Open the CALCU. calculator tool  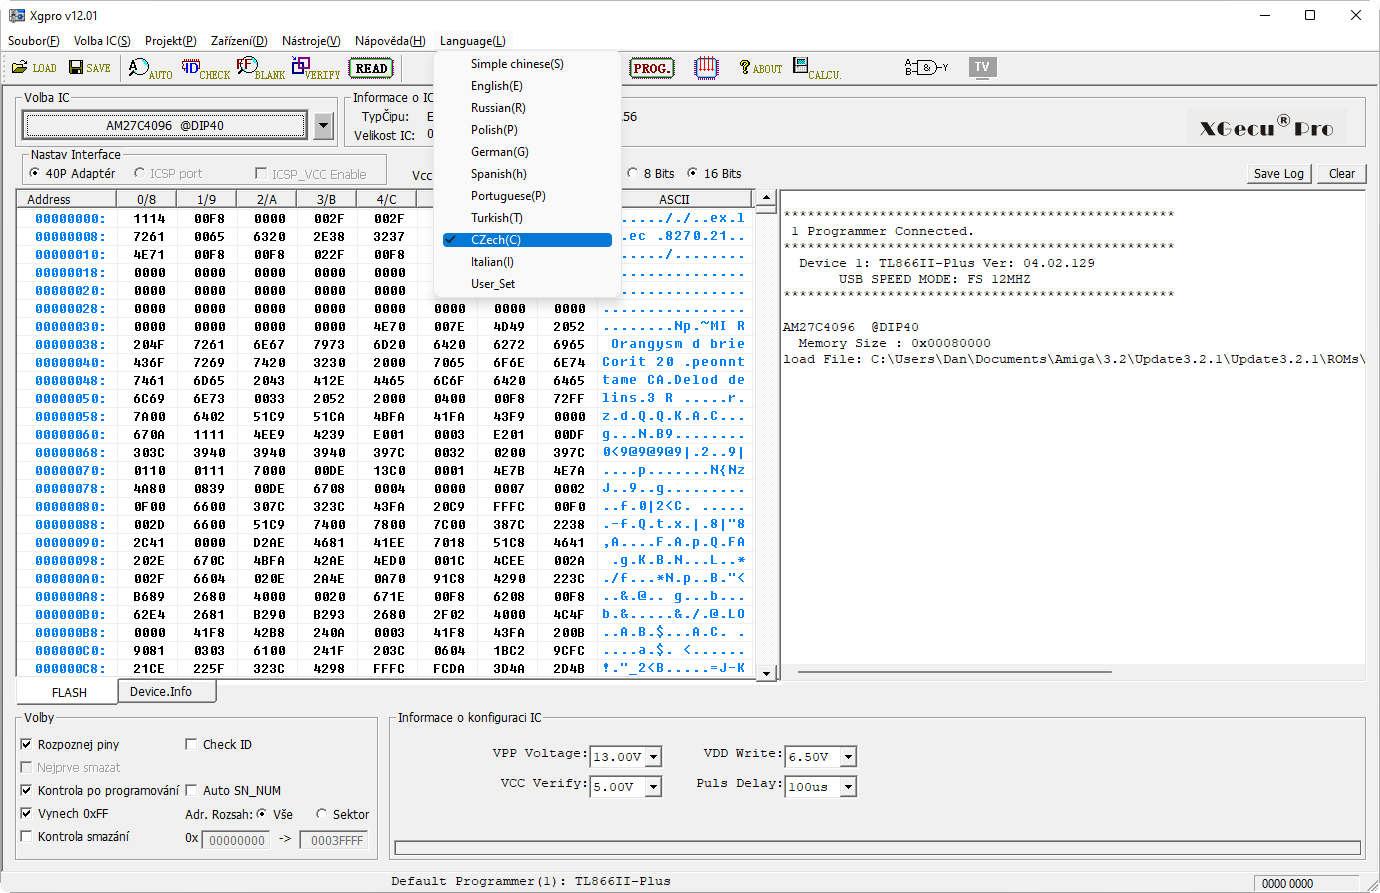coord(817,68)
